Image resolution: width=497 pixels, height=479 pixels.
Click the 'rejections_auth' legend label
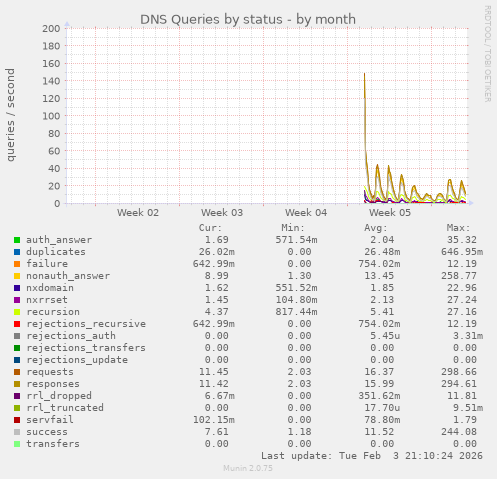71,336
